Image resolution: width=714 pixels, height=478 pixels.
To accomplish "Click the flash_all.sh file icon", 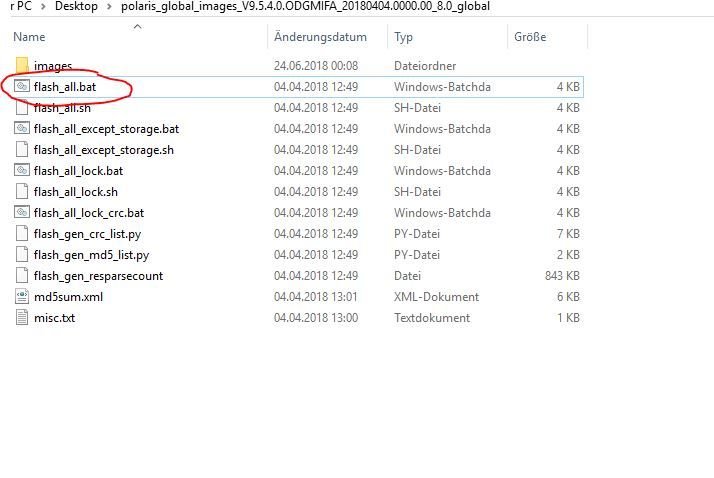I will click(x=21, y=107).
